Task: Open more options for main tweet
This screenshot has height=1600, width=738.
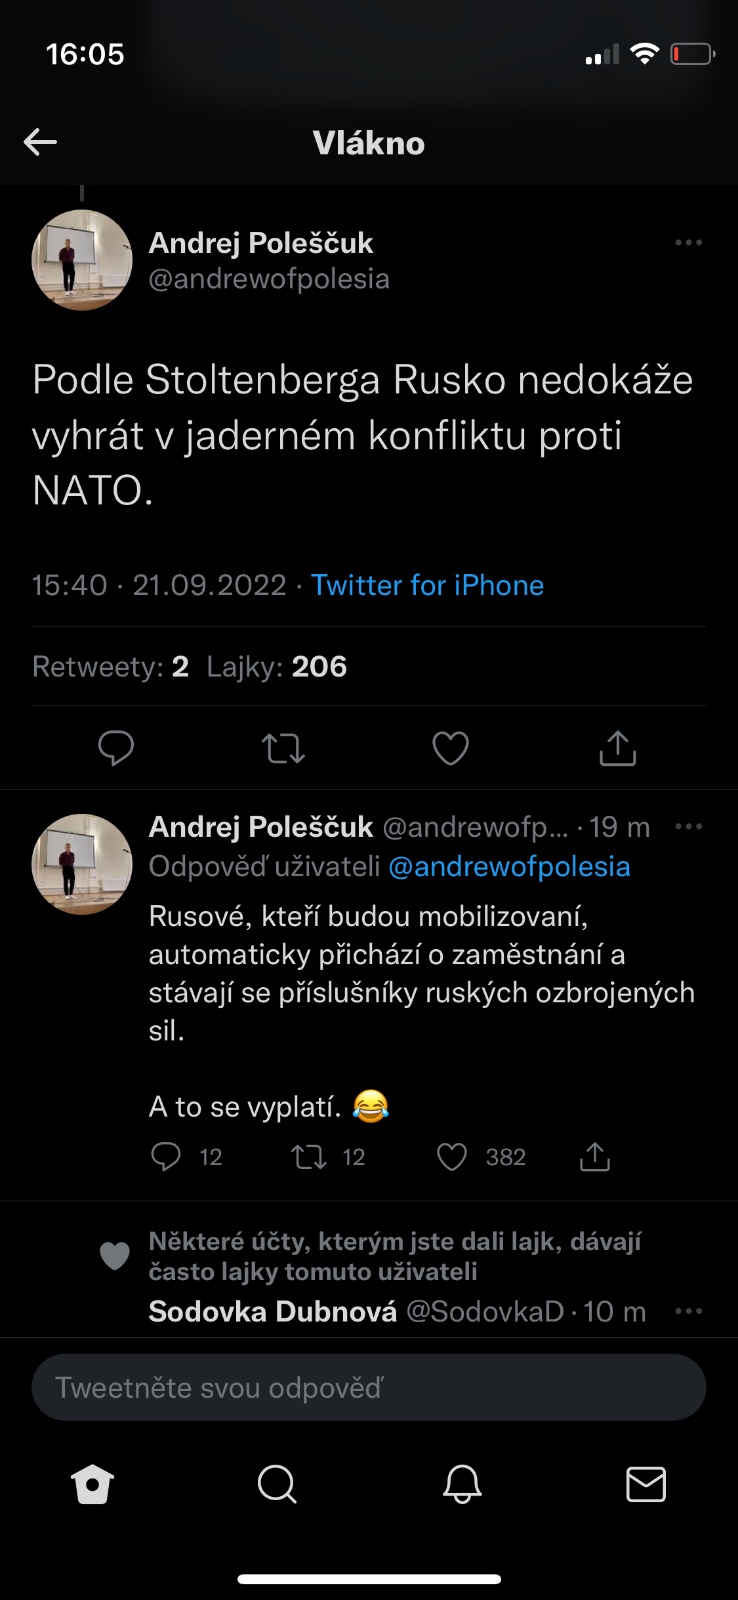Action: tap(688, 243)
